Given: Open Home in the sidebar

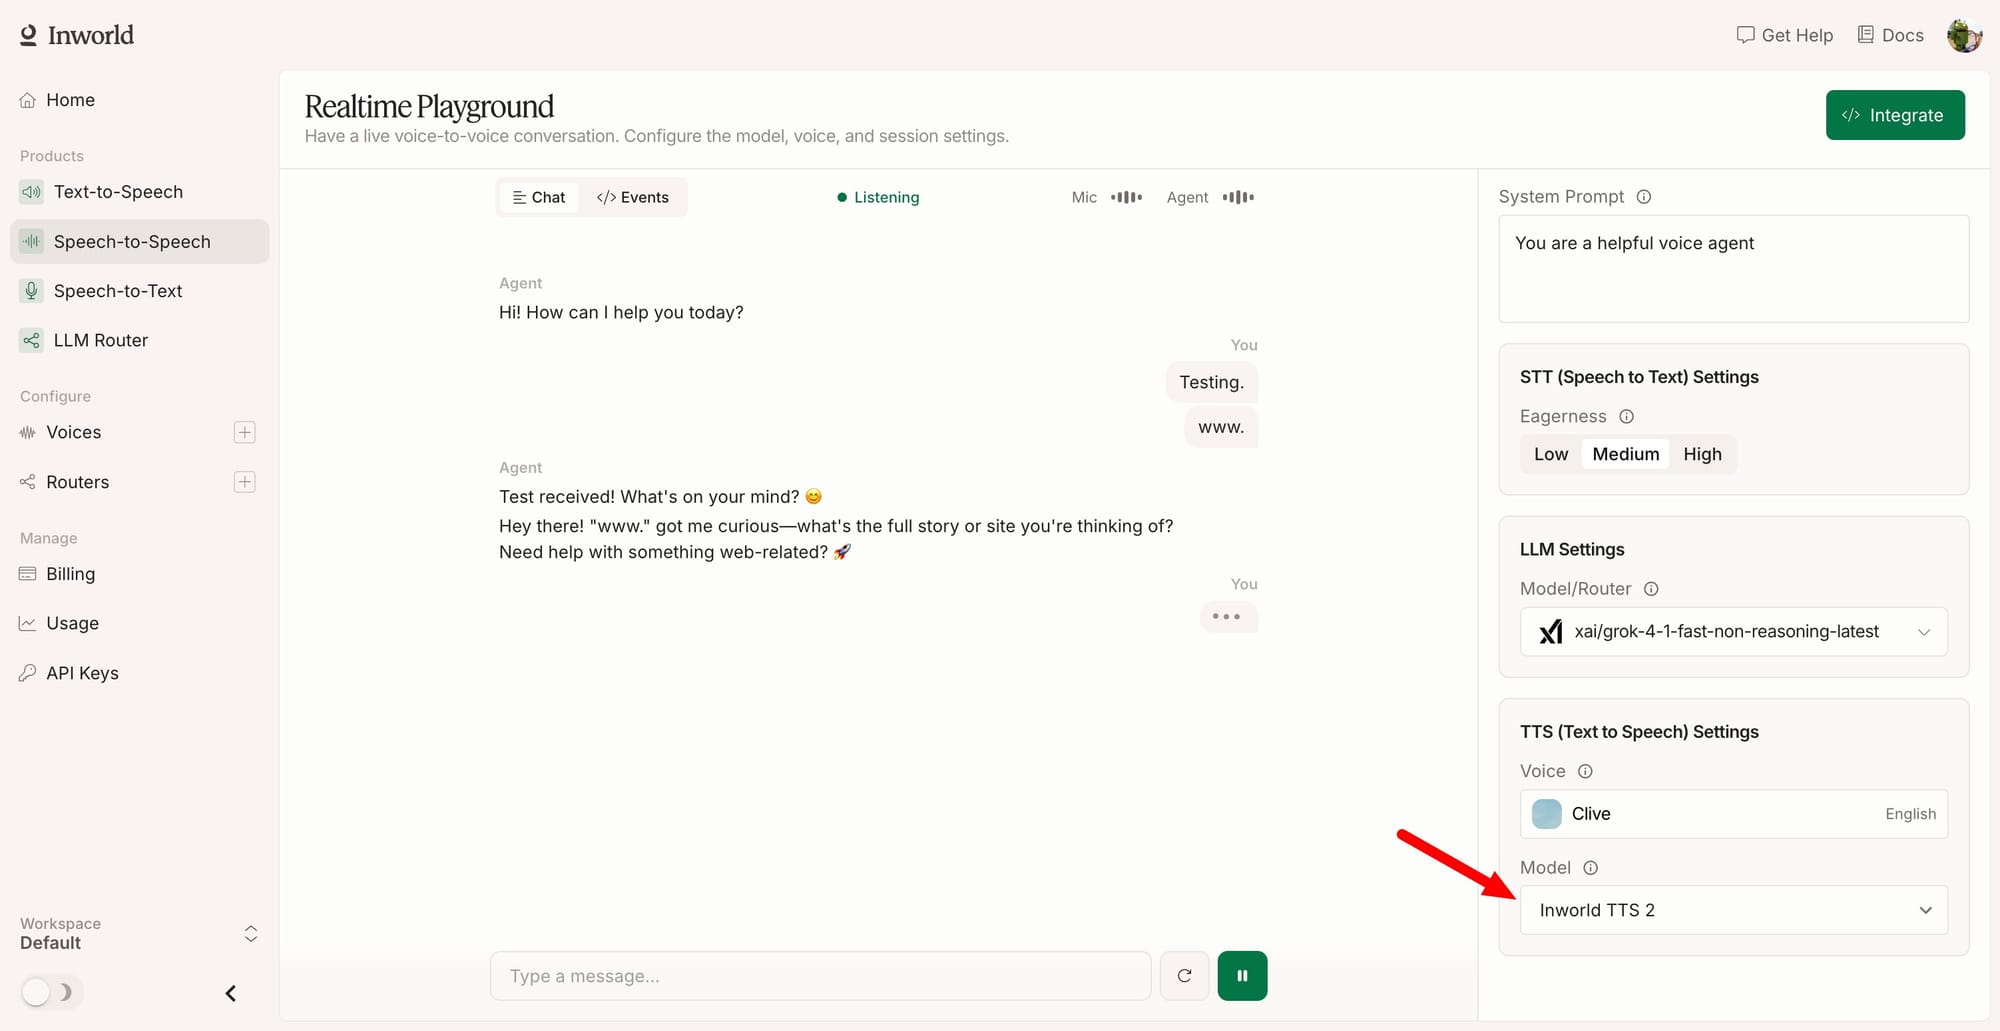Looking at the screenshot, I should point(139,100).
